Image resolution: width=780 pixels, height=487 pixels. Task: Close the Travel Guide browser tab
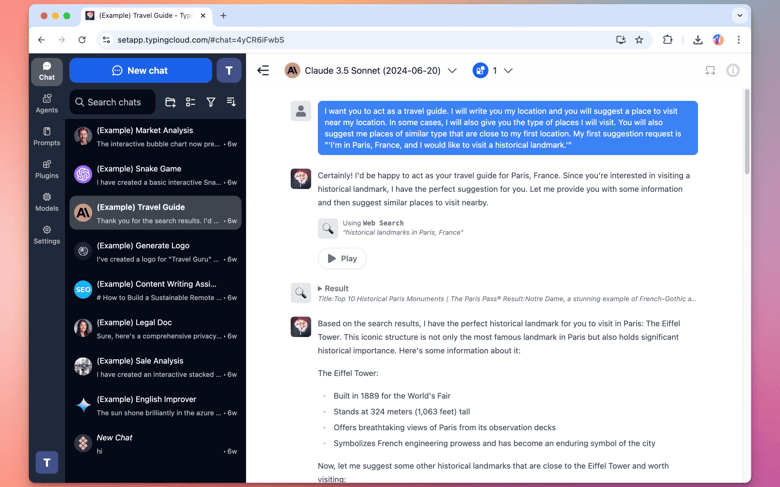(203, 15)
